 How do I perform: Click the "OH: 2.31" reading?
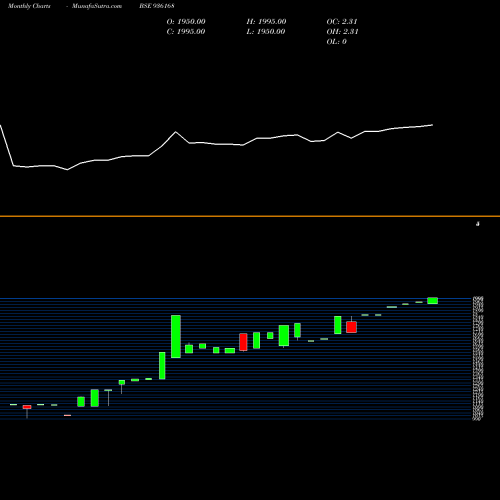[342, 32]
